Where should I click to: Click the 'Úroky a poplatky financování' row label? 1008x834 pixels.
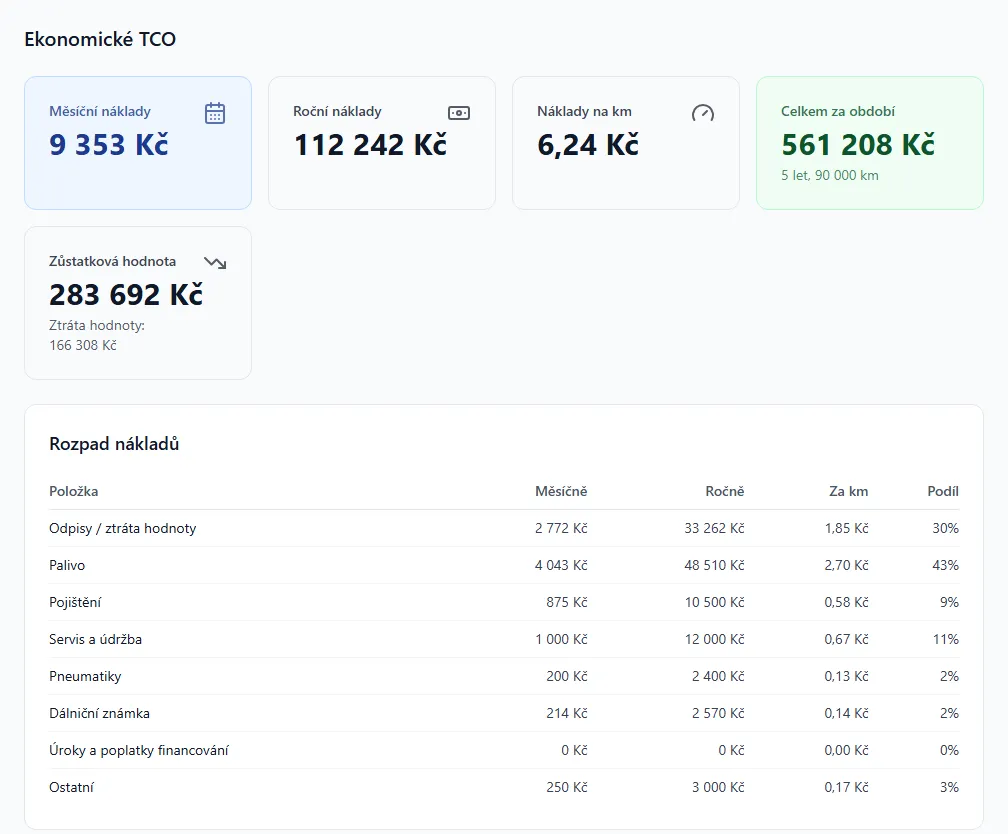click(138, 750)
